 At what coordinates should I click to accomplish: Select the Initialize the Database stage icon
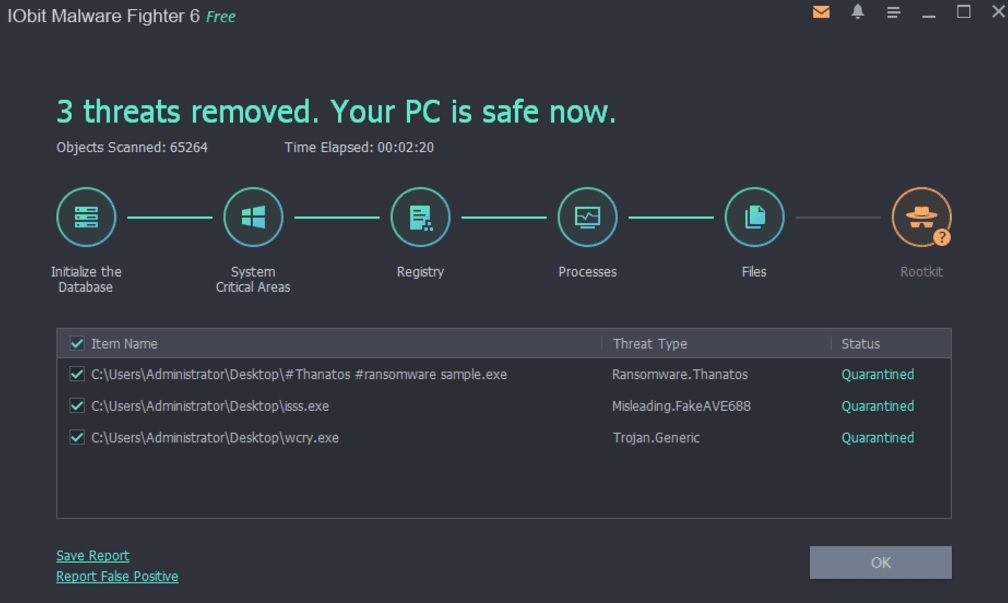86,217
